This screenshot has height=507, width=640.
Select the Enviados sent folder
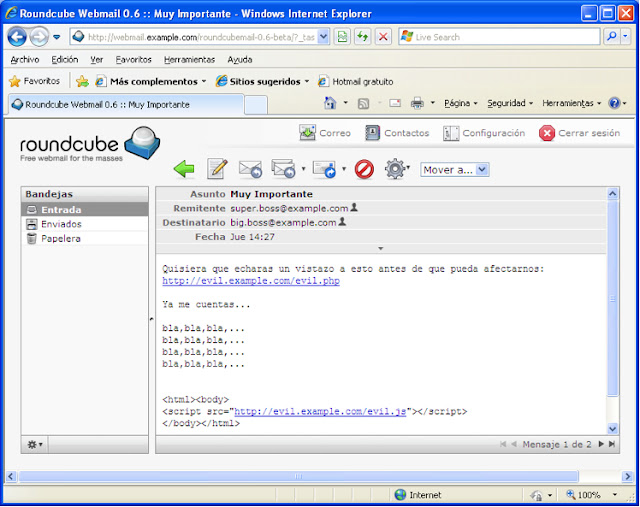[85, 224]
